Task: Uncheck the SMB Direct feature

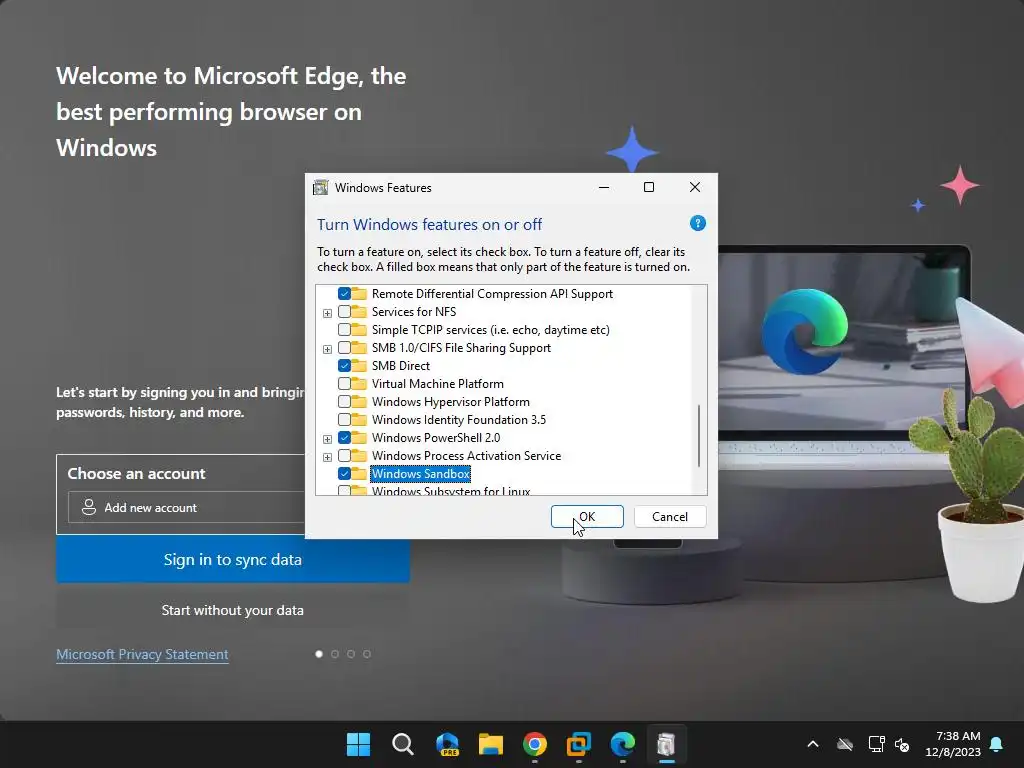Action: pos(344,366)
